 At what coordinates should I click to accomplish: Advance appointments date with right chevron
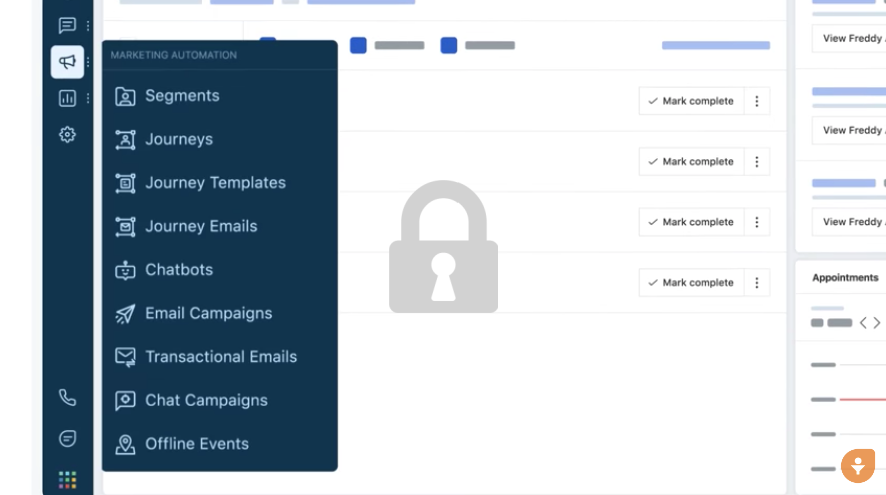point(877,323)
